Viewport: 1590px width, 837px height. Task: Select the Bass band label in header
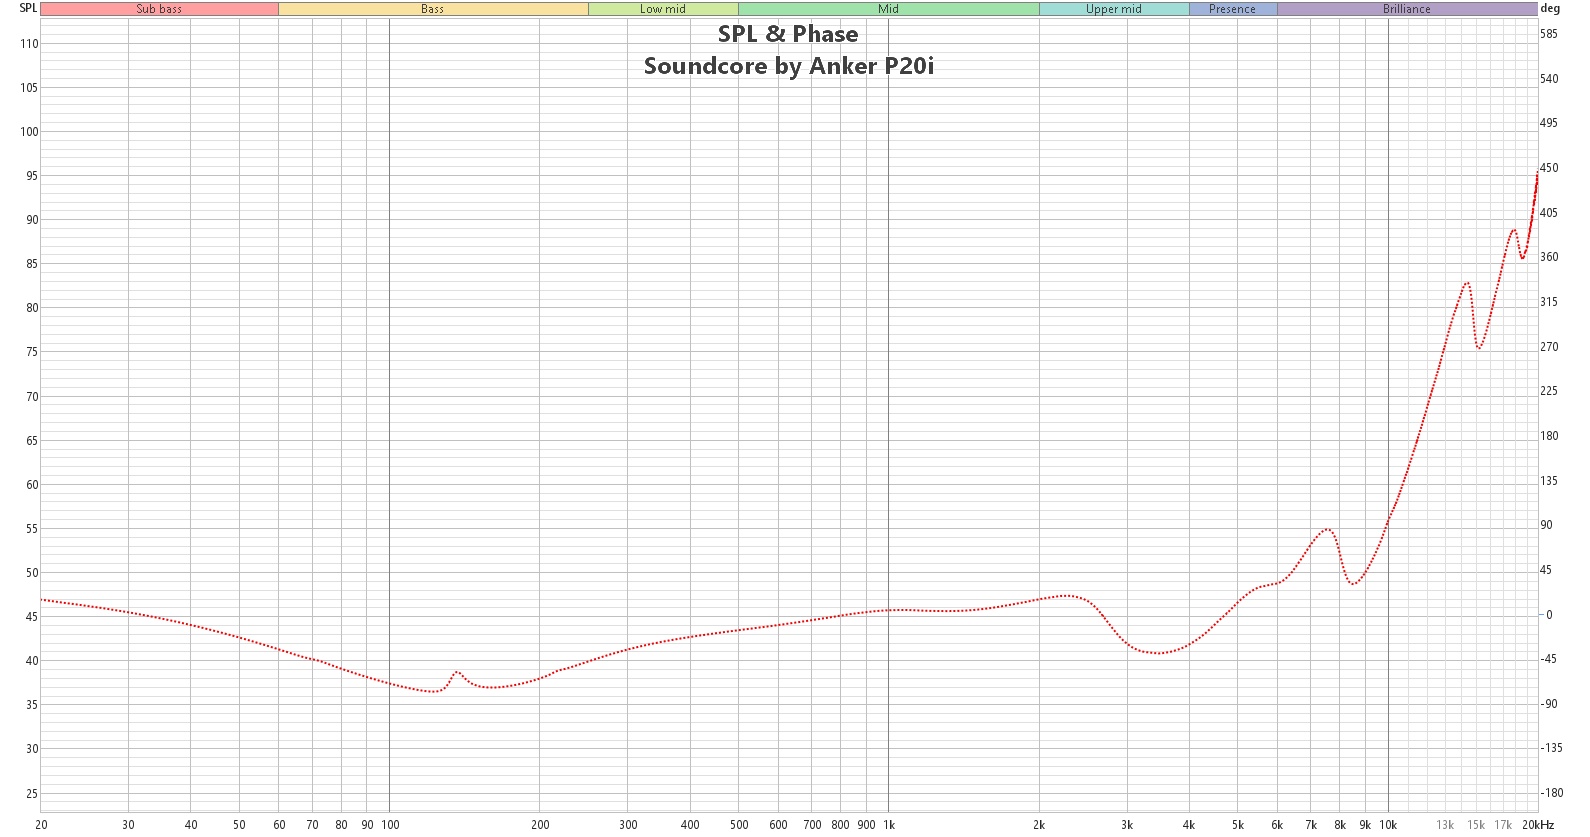(x=433, y=9)
